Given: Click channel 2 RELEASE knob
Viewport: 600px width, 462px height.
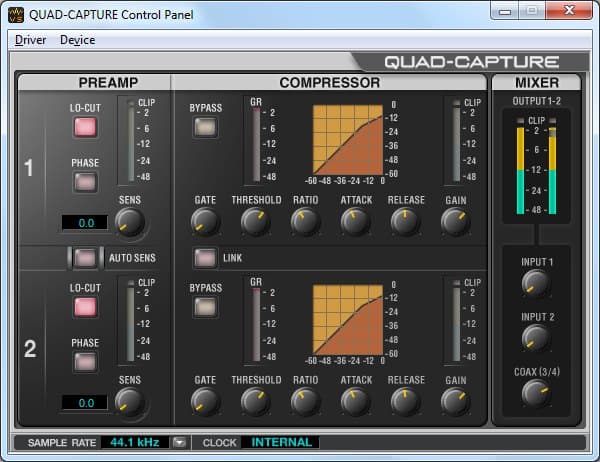Looking at the screenshot, I should (406, 402).
